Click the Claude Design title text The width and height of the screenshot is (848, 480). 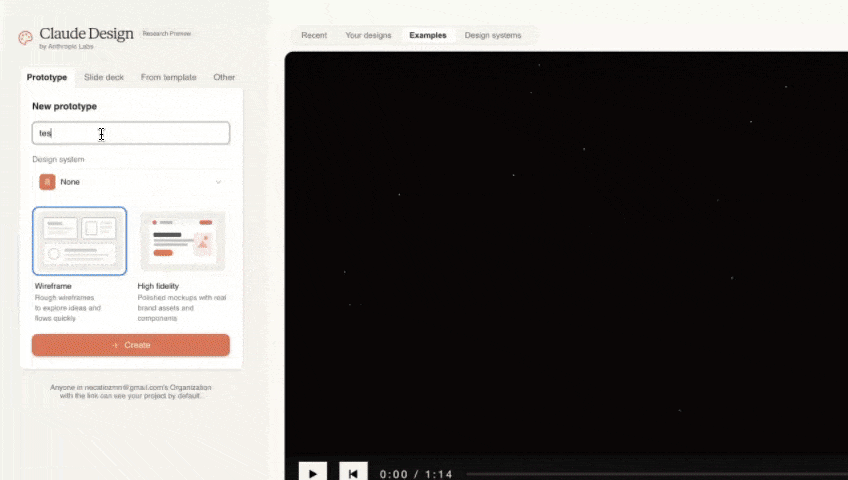tap(87, 34)
